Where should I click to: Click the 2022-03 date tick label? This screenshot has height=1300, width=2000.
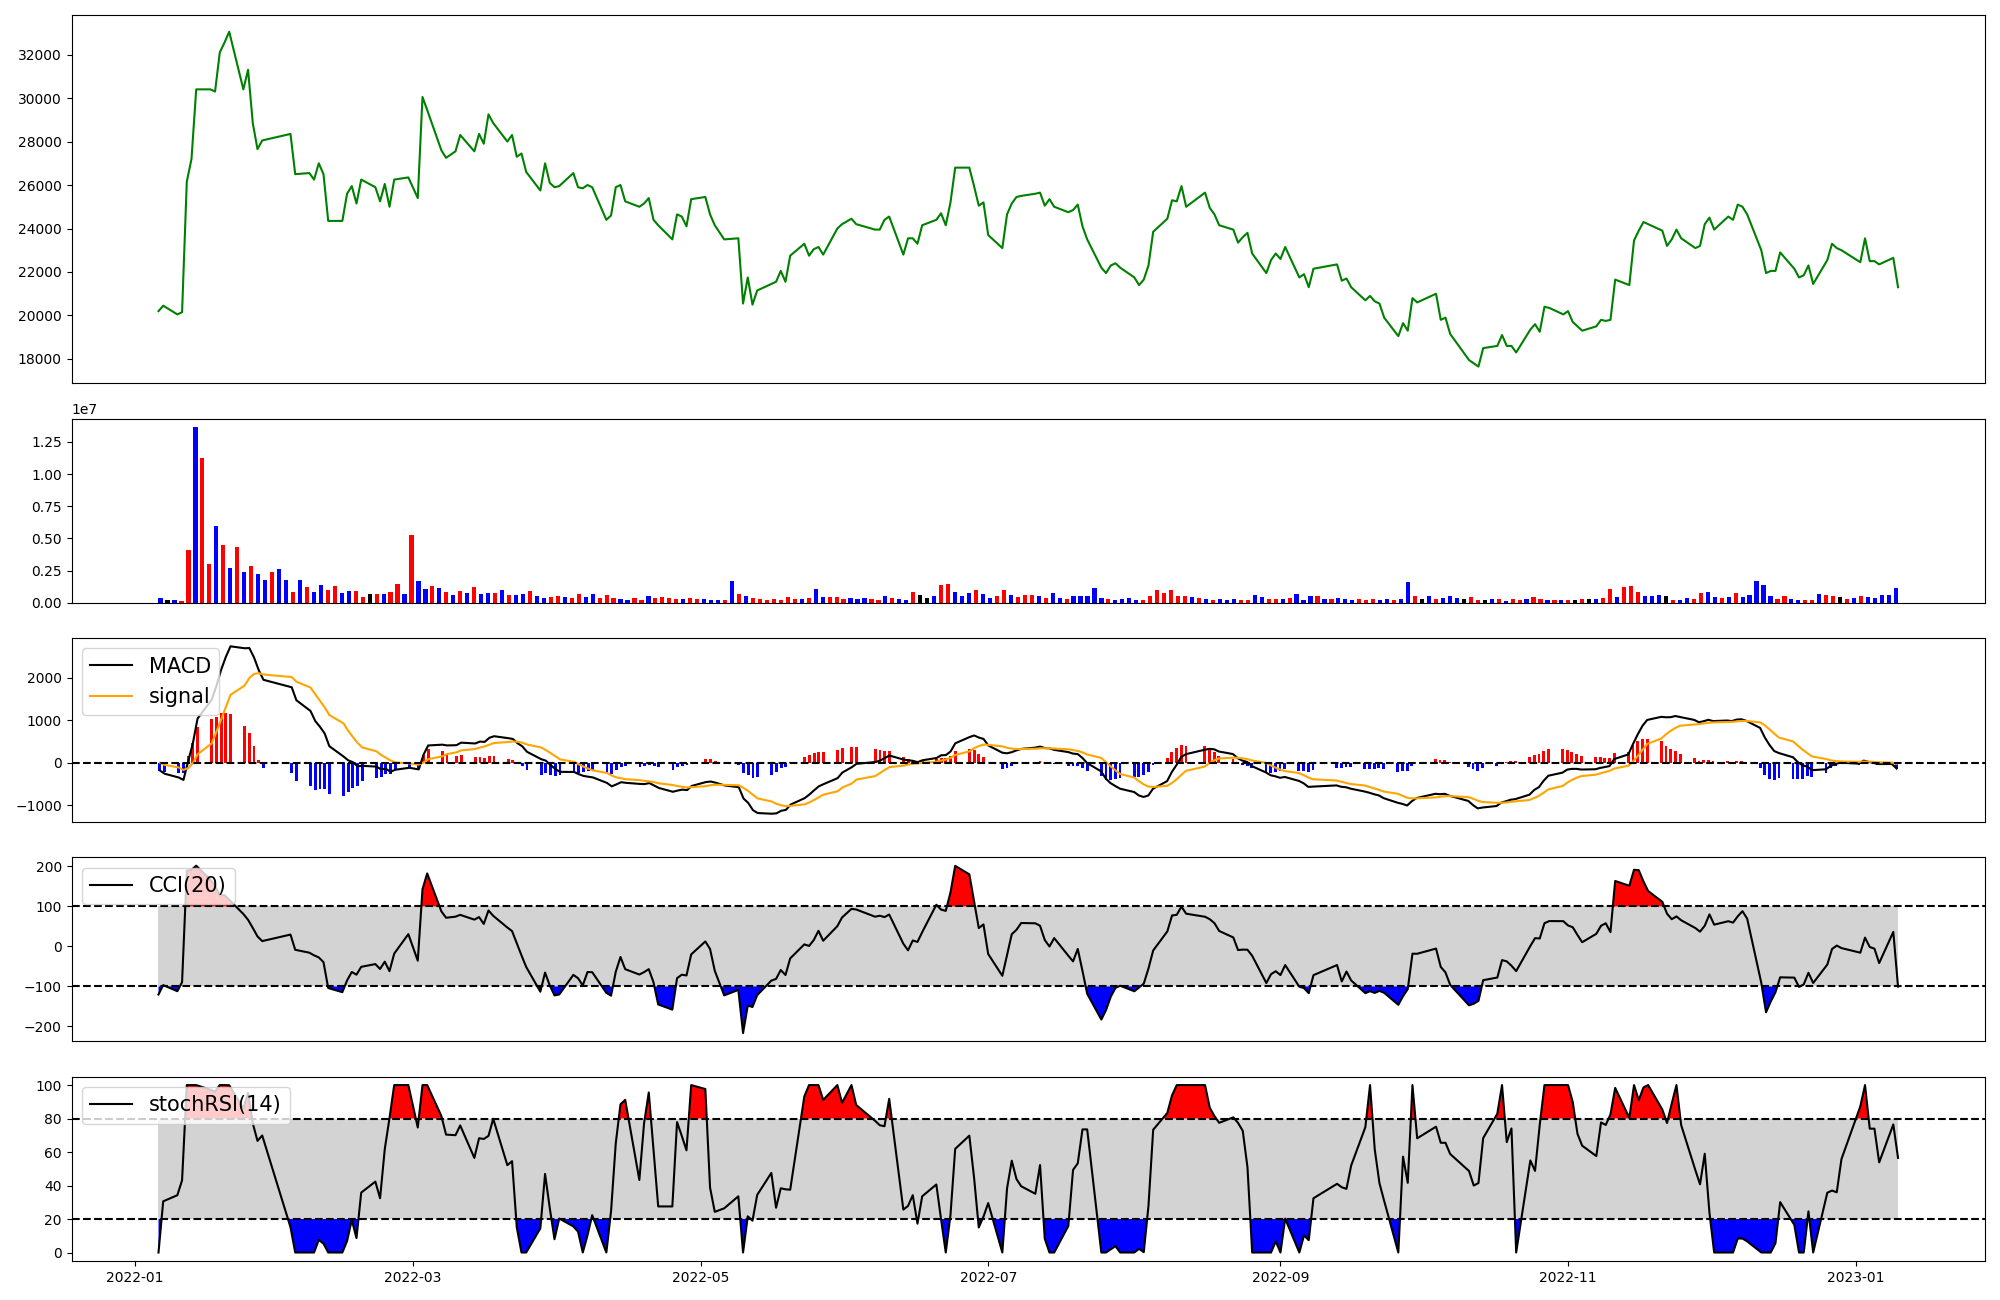click(x=412, y=1277)
